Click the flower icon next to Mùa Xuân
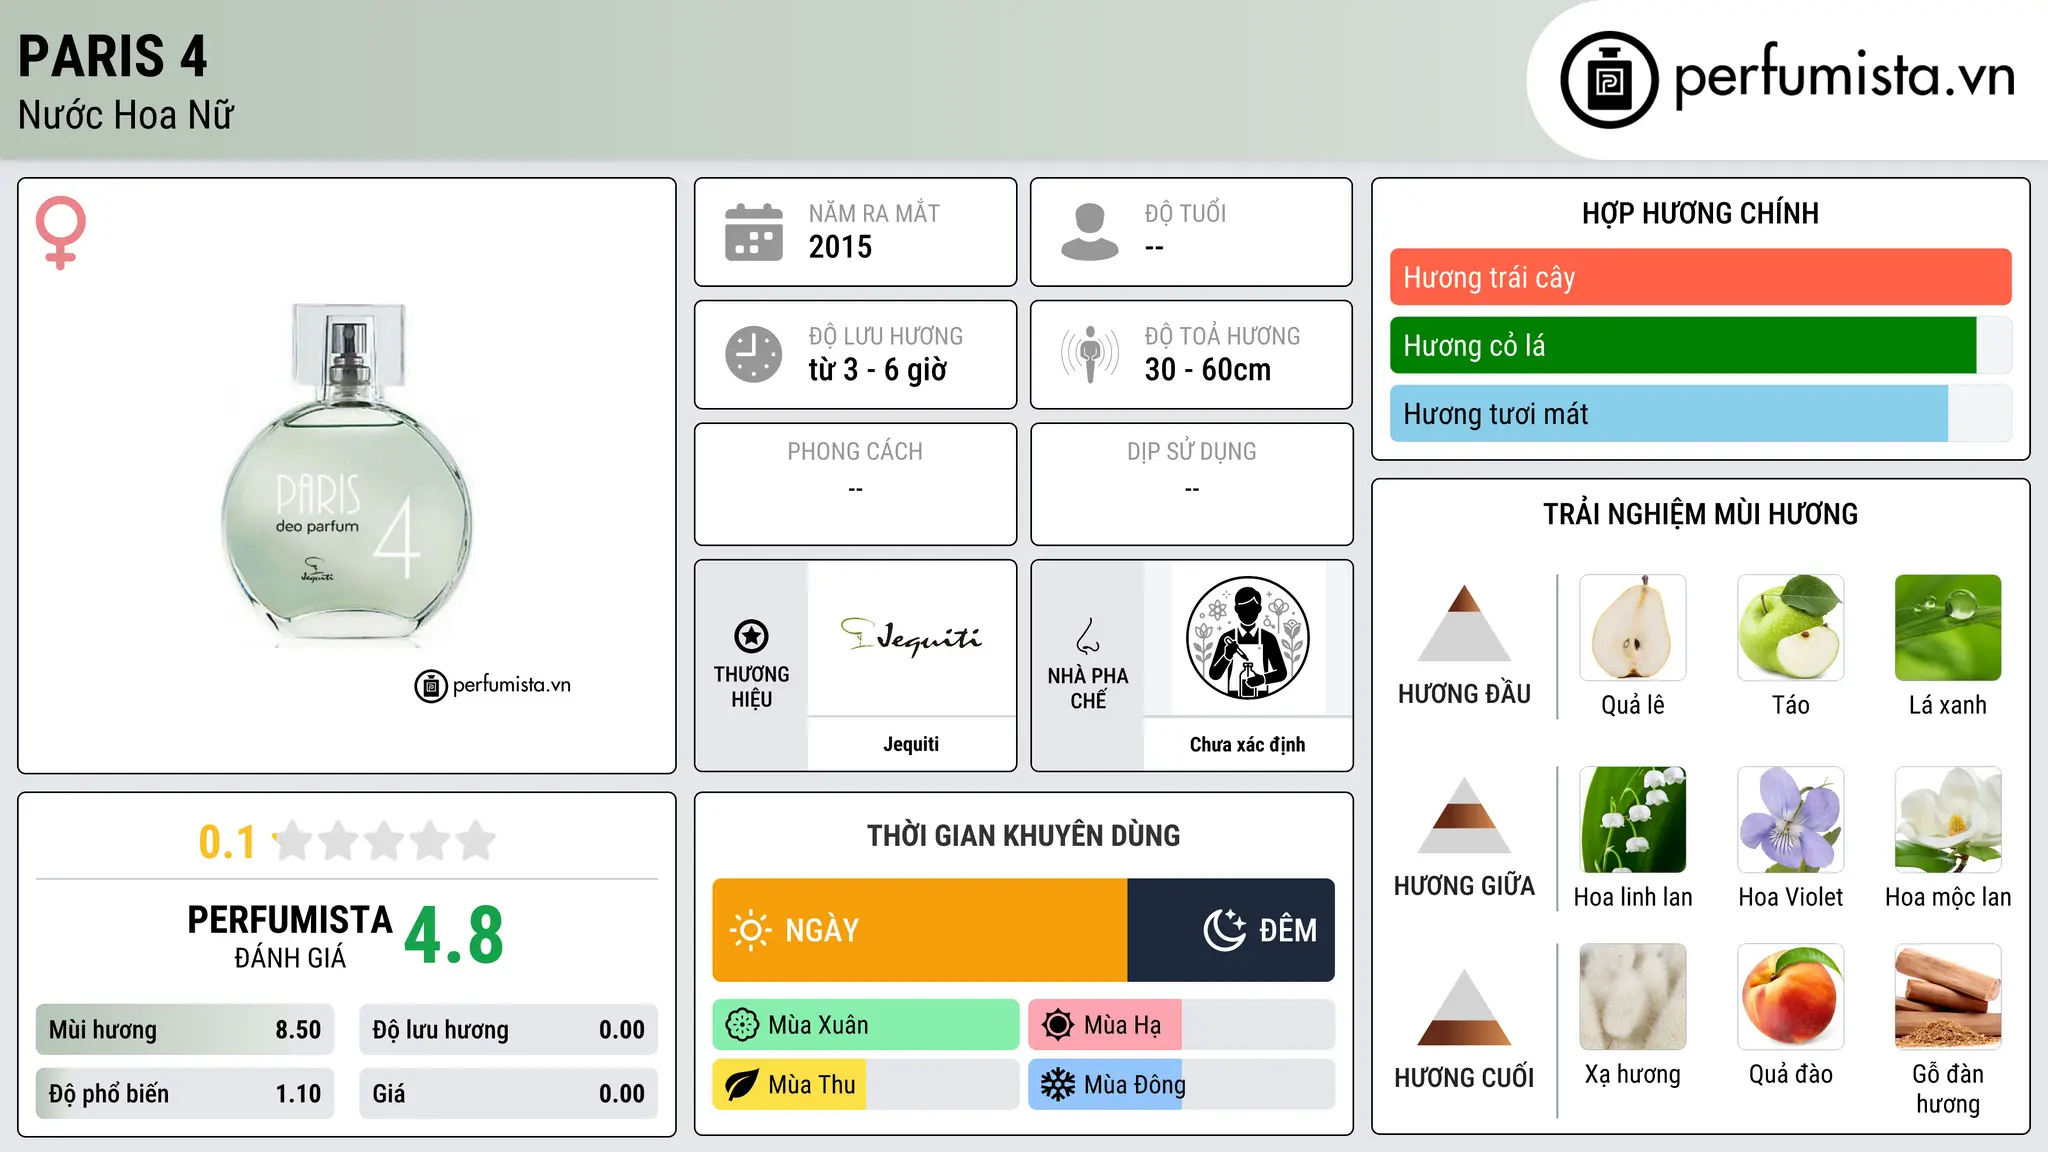 pos(742,1025)
